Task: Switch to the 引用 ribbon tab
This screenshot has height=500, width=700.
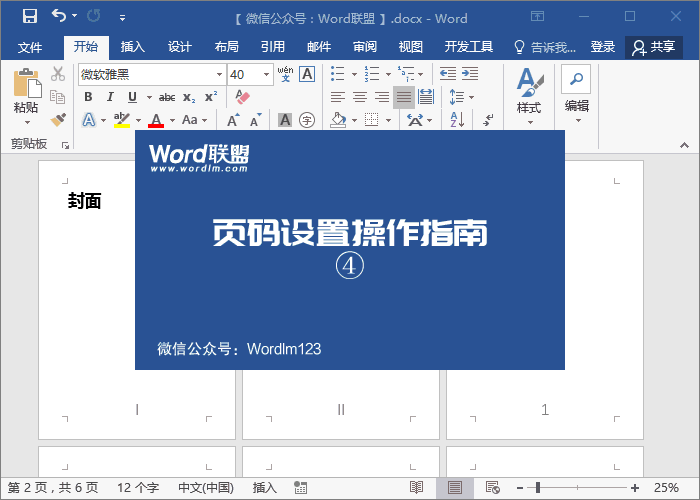Action: pyautogui.click(x=273, y=47)
